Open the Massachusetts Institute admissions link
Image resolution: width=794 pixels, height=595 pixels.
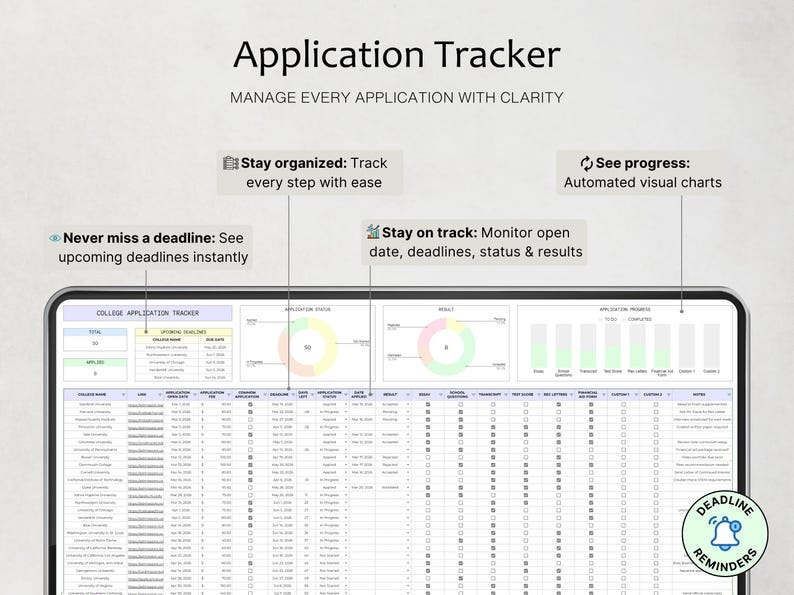tap(146, 420)
